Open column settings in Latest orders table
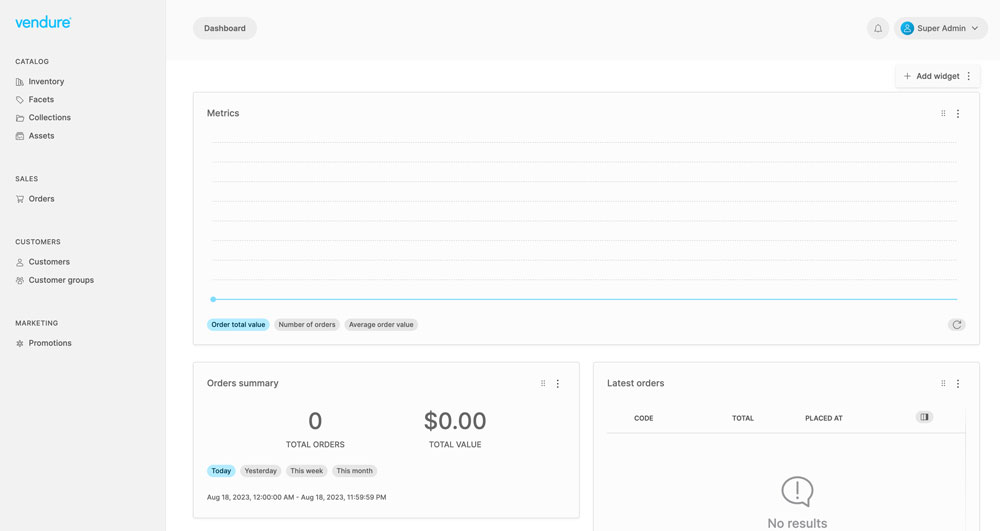This screenshot has width=1000, height=531. click(x=924, y=417)
